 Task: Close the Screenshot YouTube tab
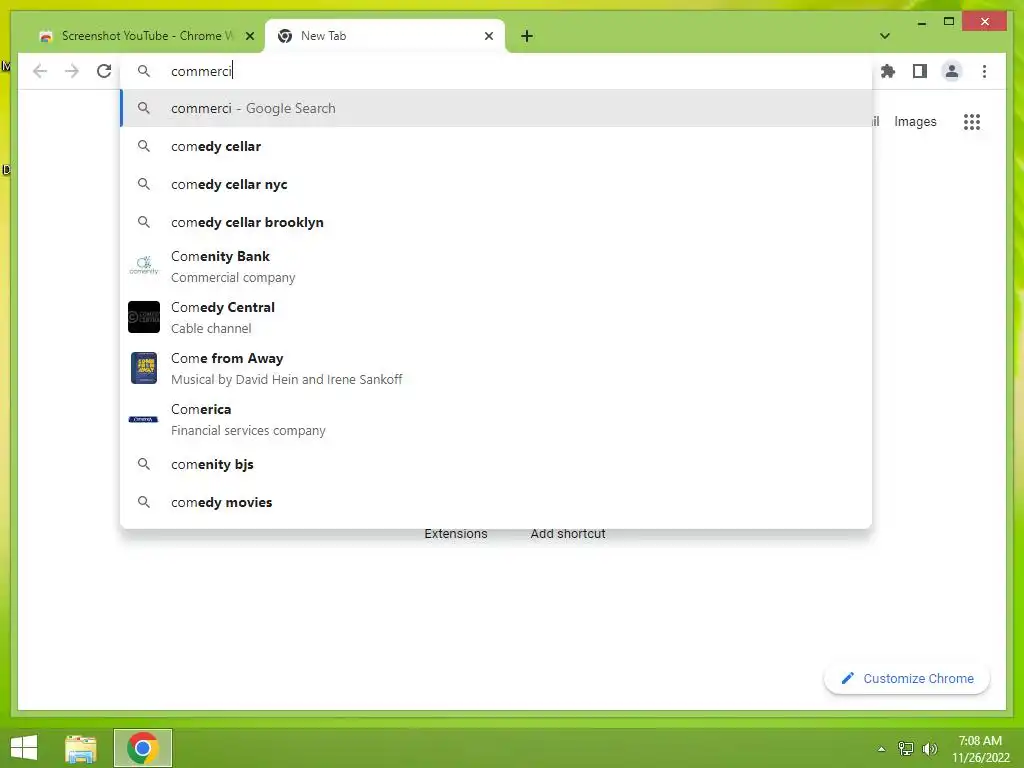pos(249,36)
